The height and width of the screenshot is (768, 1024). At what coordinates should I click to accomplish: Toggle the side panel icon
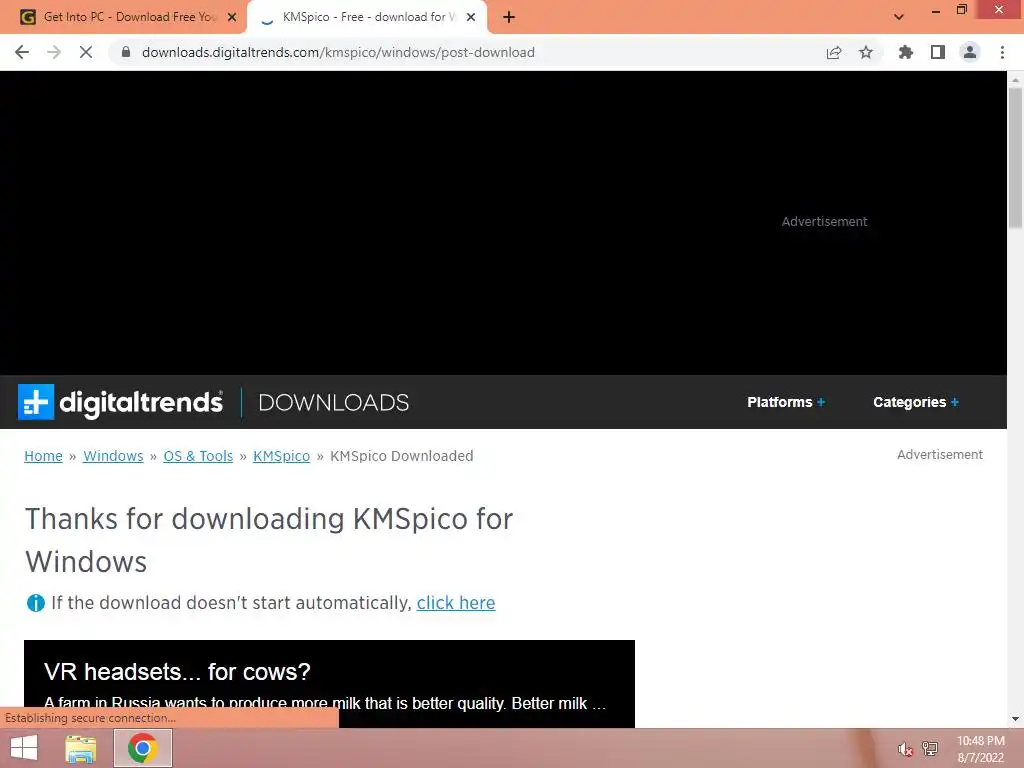coord(938,52)
